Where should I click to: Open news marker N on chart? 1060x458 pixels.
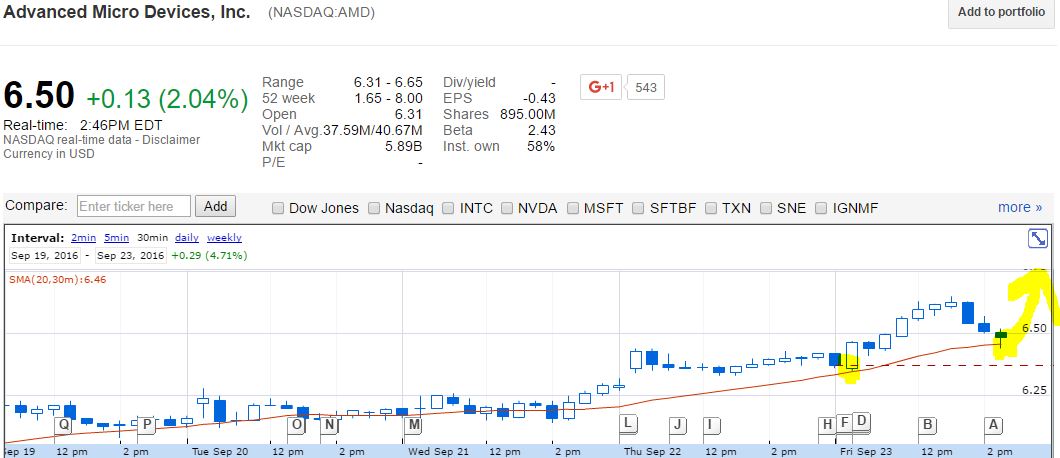coord(329,424)
